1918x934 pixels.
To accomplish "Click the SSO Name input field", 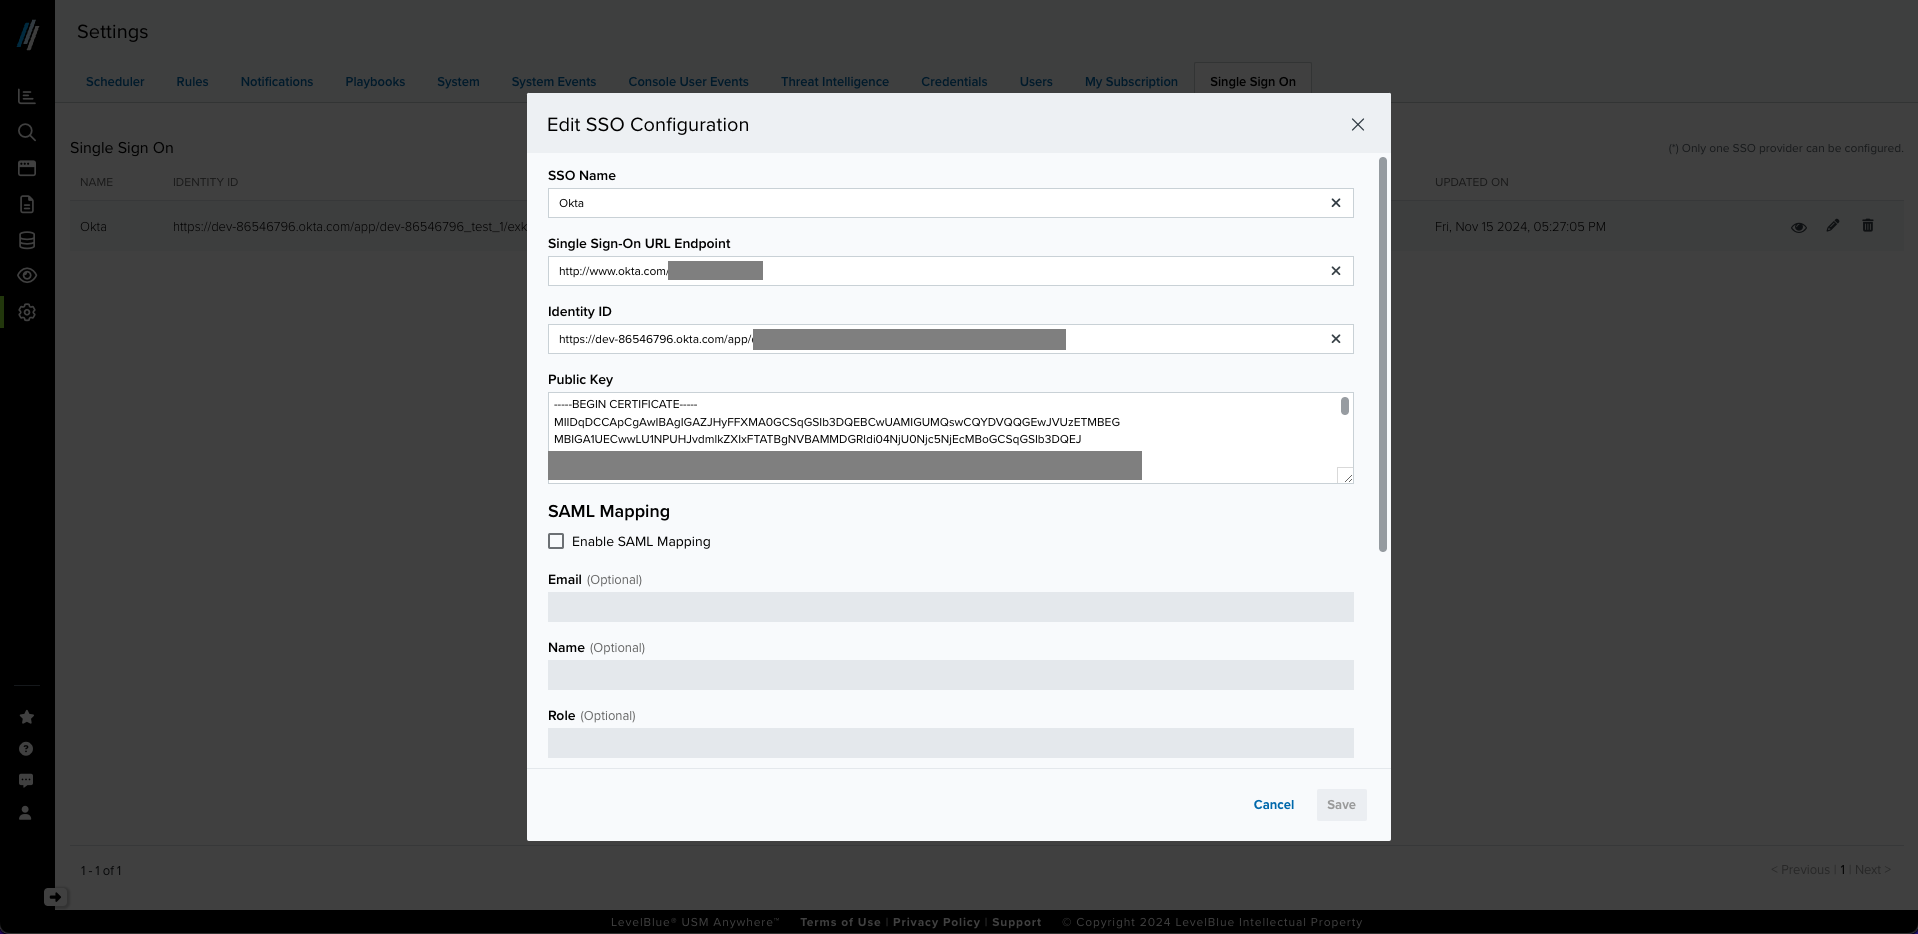I will coord(950,203).
